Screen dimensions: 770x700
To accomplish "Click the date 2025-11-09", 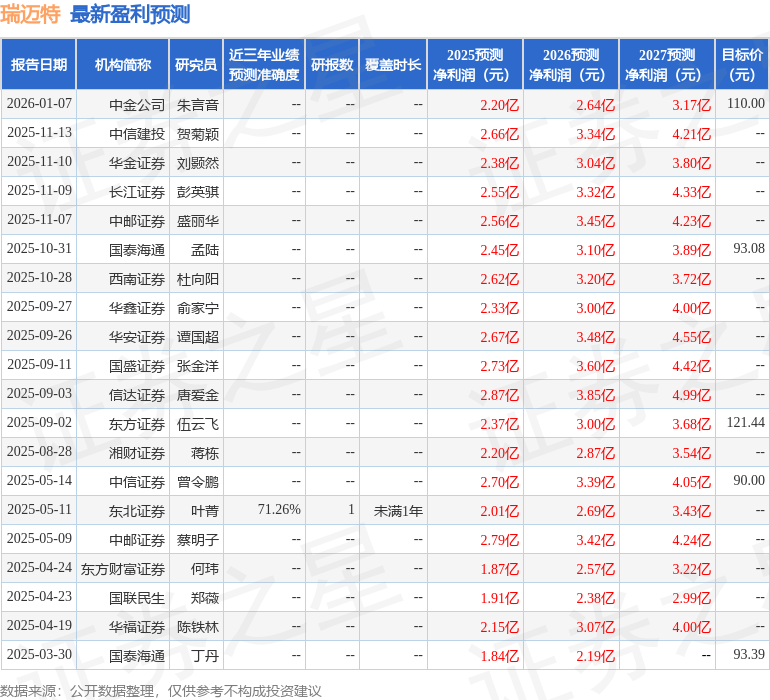I will [x=39, y=191].
